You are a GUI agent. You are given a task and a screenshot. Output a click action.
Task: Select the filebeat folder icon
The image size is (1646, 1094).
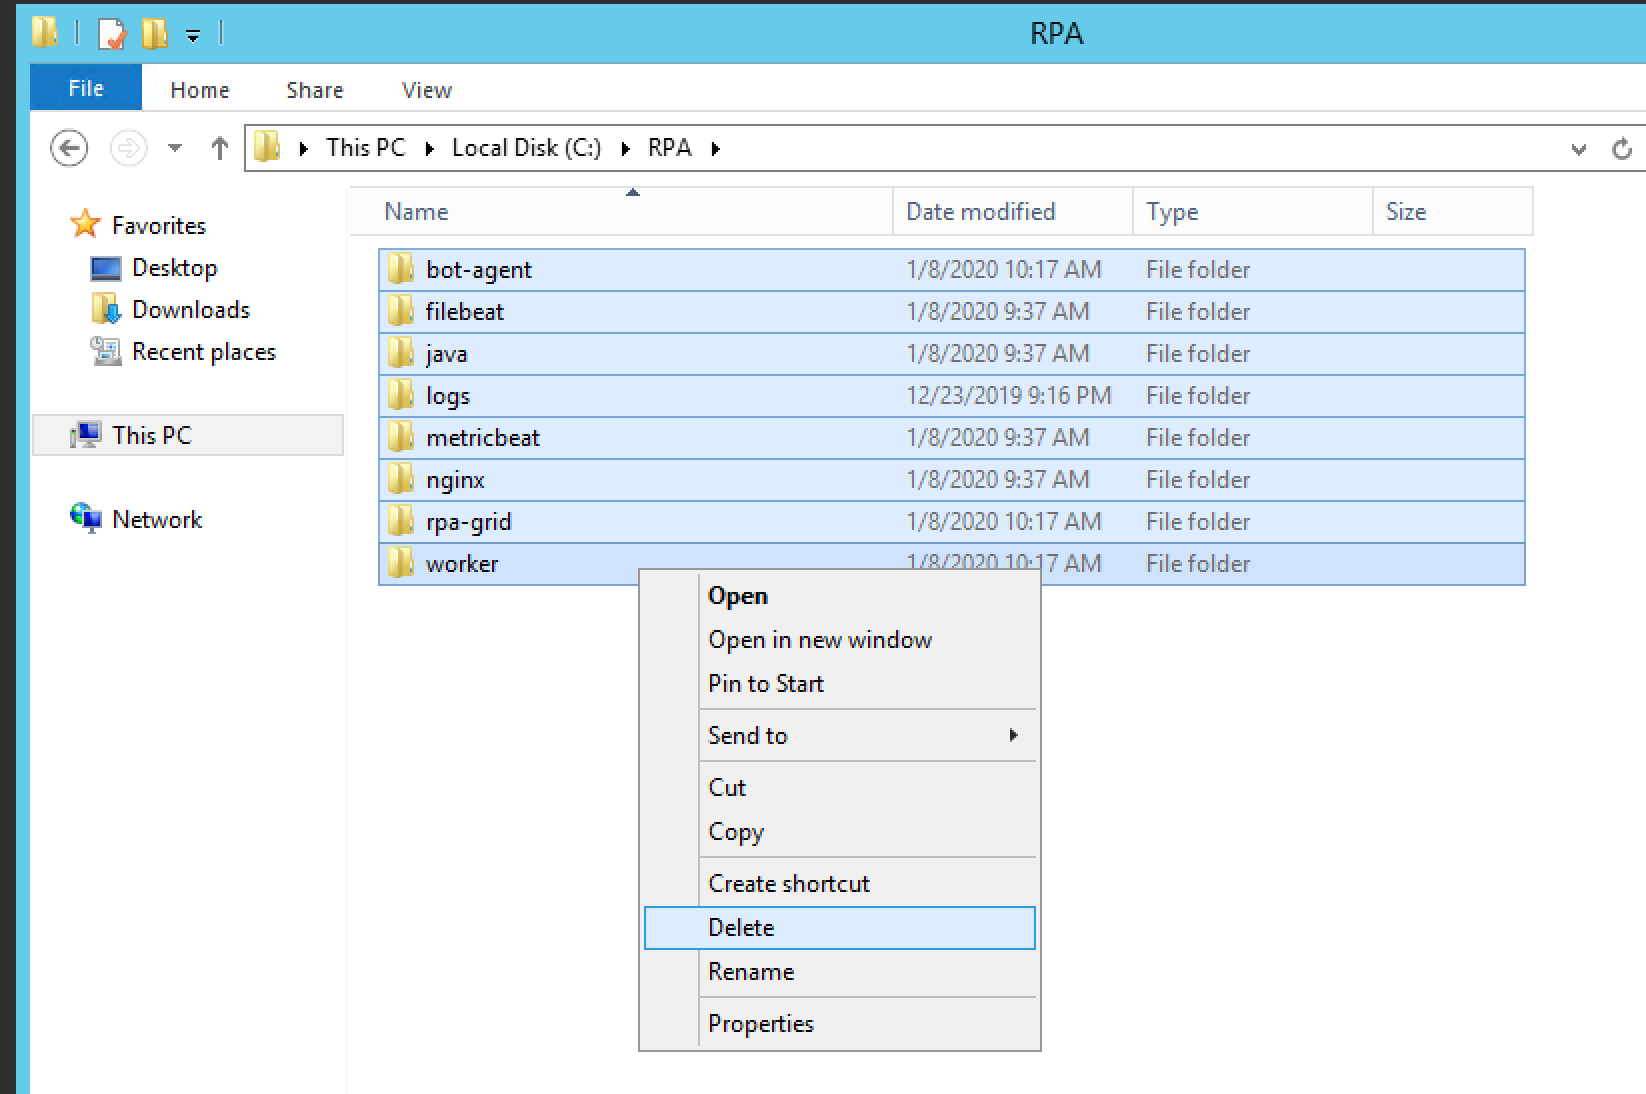point(401,311)
